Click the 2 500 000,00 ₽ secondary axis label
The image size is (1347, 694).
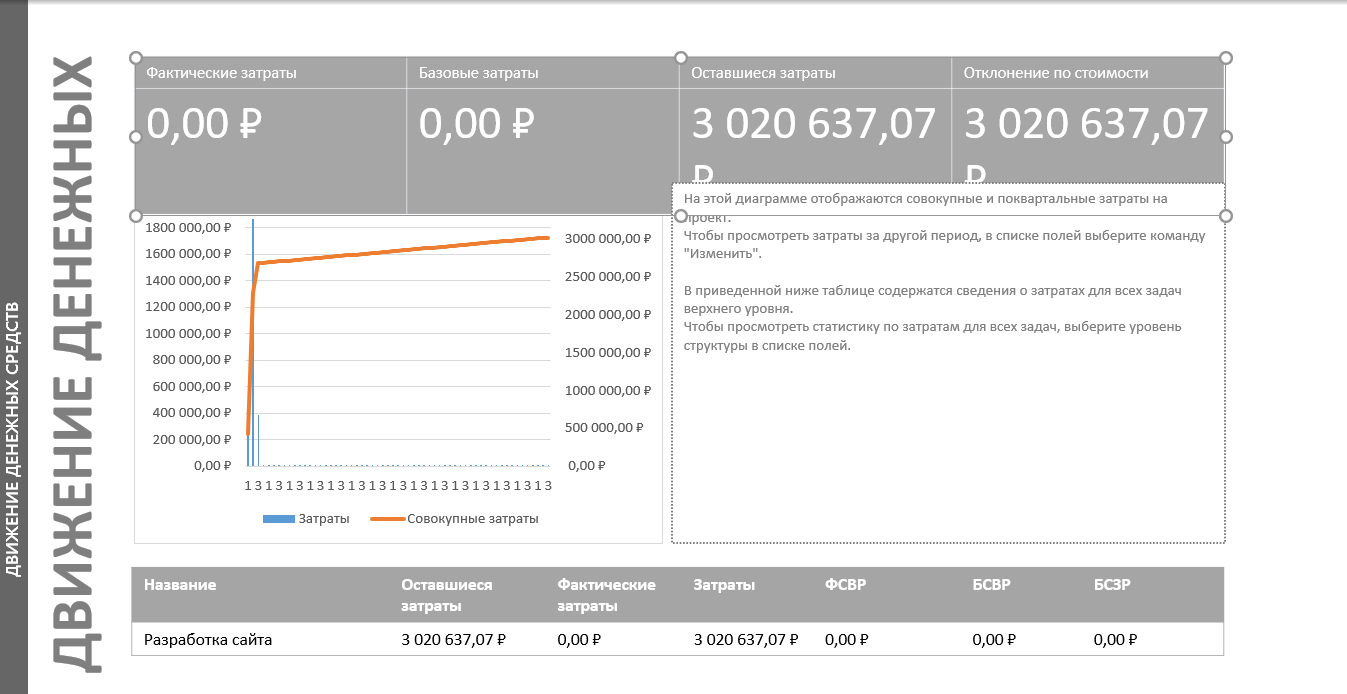pyautogui.click(x=608, y=276)
